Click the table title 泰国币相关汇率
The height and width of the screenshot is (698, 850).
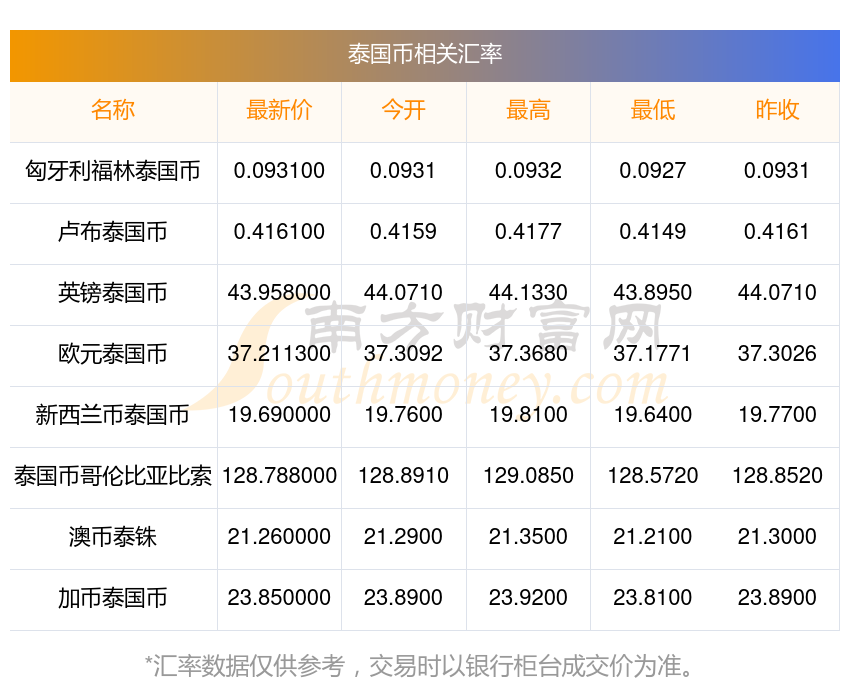[x=425, y=55]
